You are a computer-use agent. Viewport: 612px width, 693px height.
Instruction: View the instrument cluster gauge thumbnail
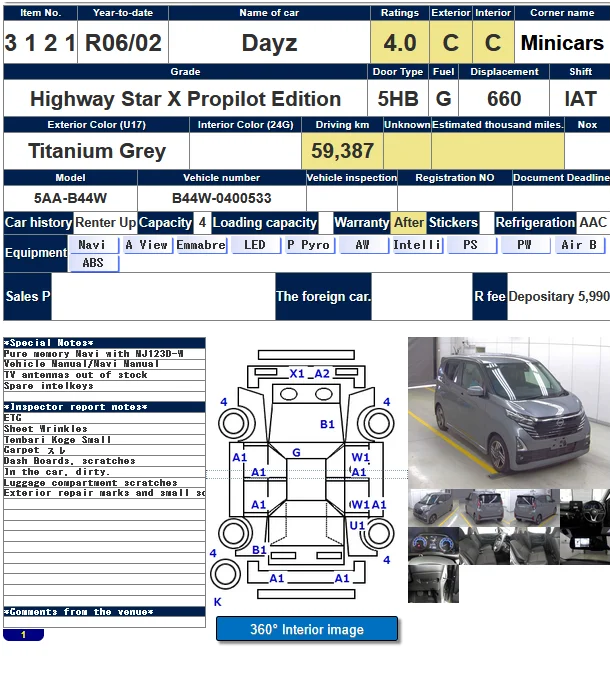click(x=433, y=545)
